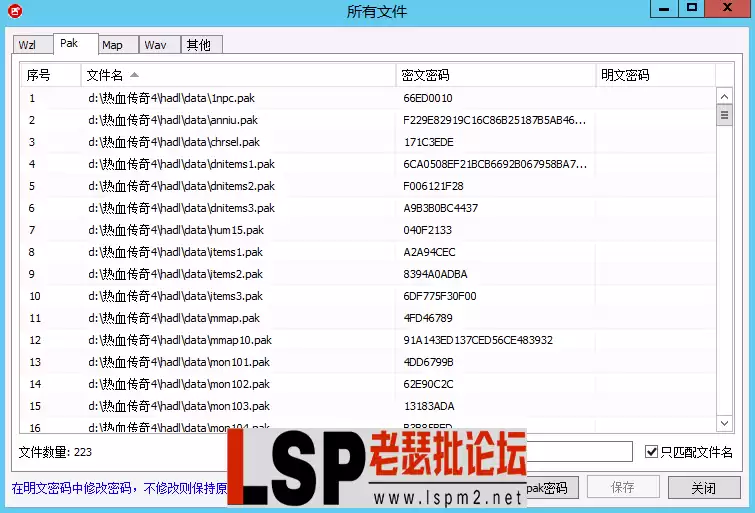Viewport: 755px width, 513px height.
Task: Click the 文件数量: 223 label
Action: coord(55,452)
